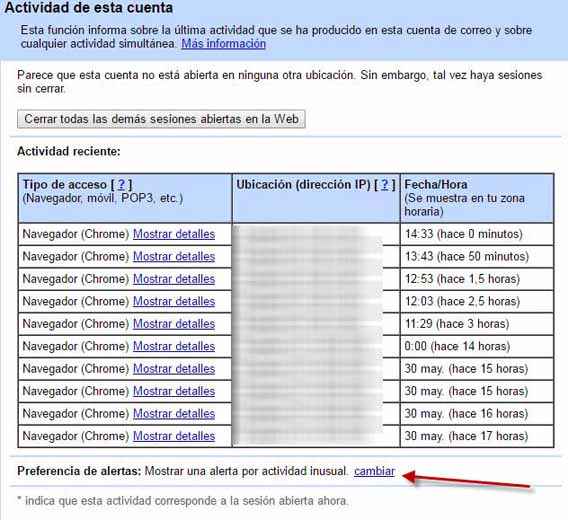Select the 12:53 (hace 1,5 horas) cell
Viewport: 568px width, 520px height.
477,279
